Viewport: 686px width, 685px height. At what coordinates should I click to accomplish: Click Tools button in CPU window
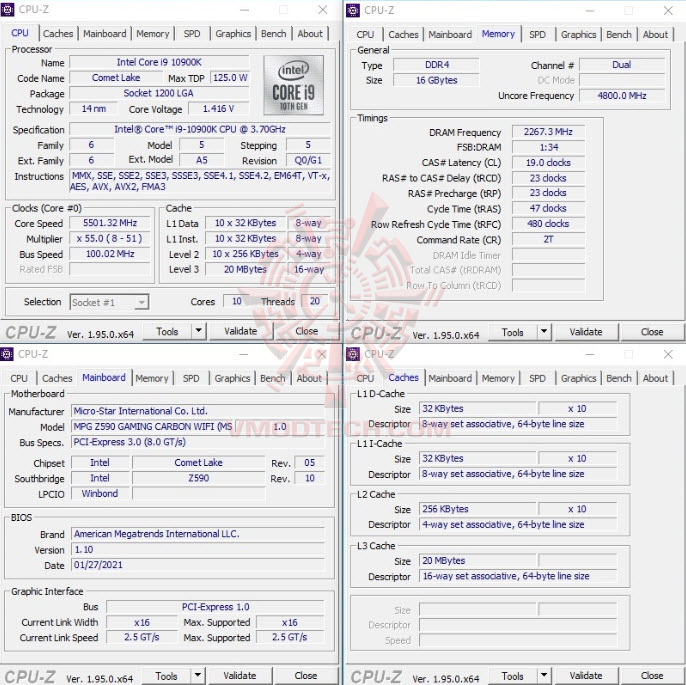point(168,331)
